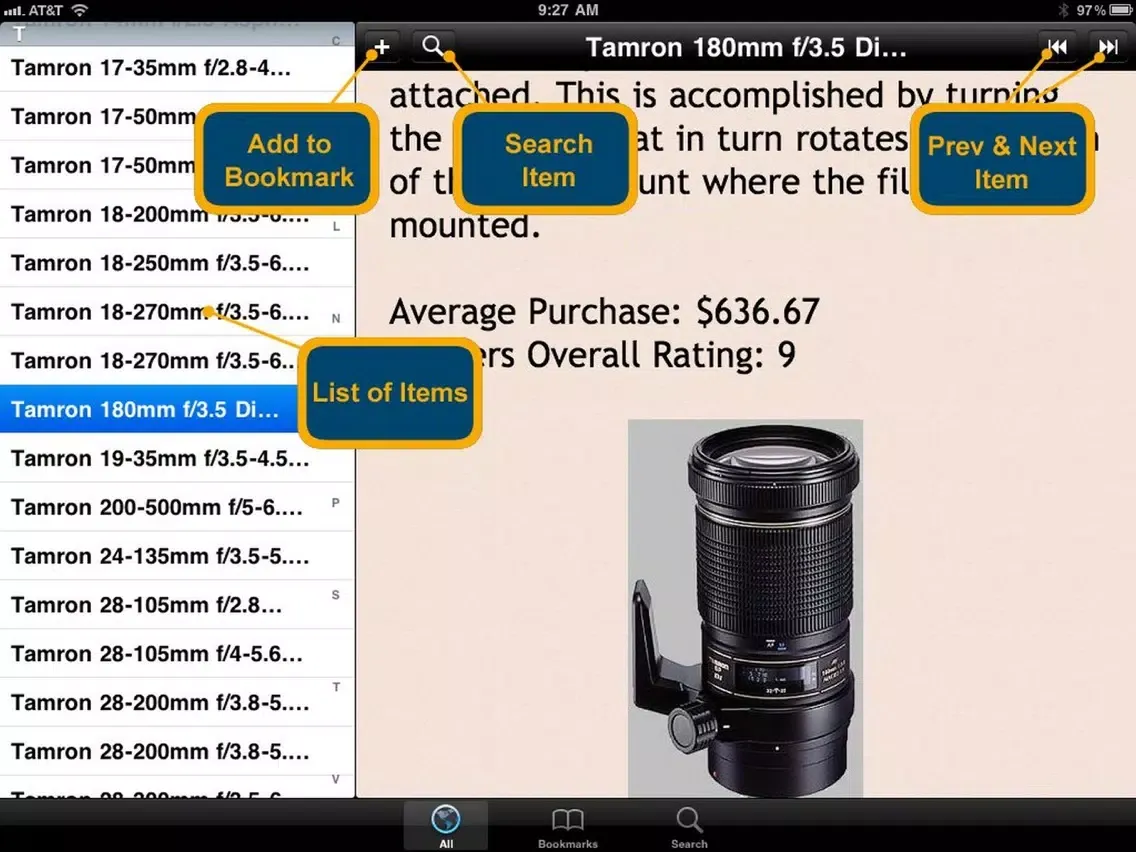Tap the Tamron 180mm lens photo
1136x852 pixels.
coord(746,609)
